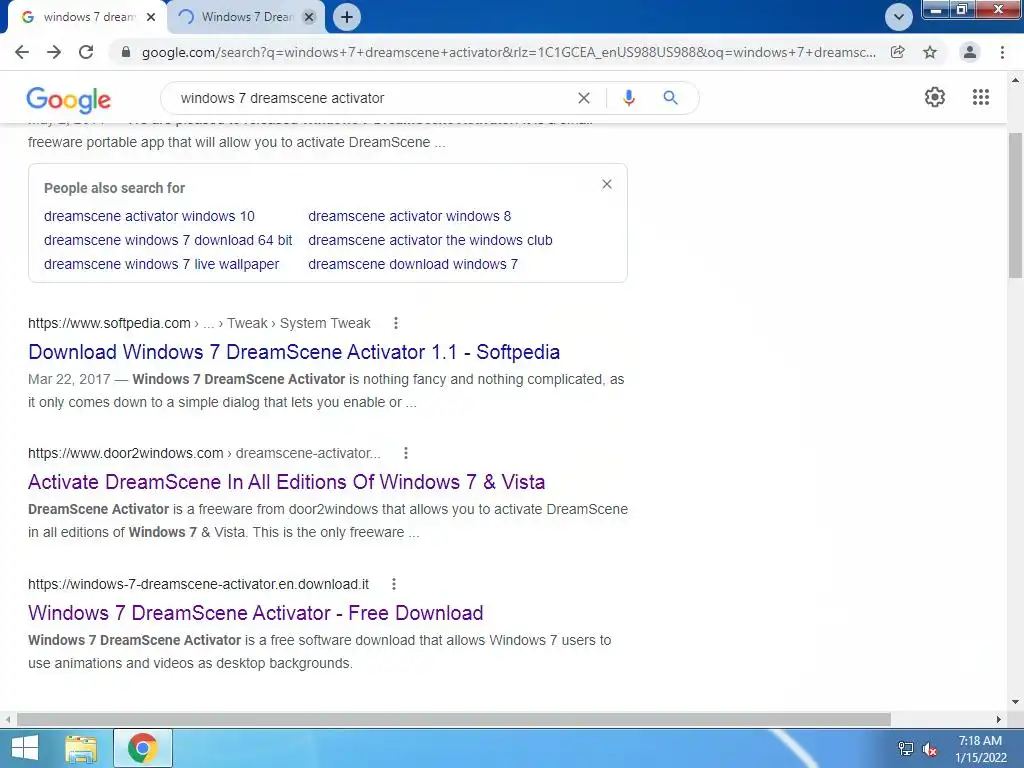The width and height of the screenshot is (1024, 768).
Task: Close the loading Windows 7 Dream tab
Action: coord(310,17)
